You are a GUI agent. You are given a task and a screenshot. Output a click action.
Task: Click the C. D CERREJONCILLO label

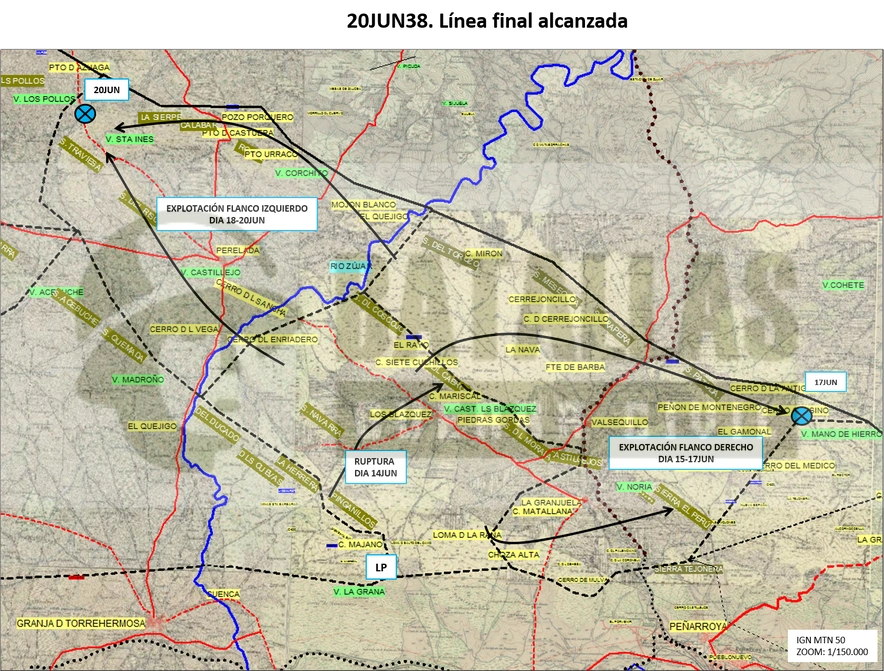click(x=566, y=319)
